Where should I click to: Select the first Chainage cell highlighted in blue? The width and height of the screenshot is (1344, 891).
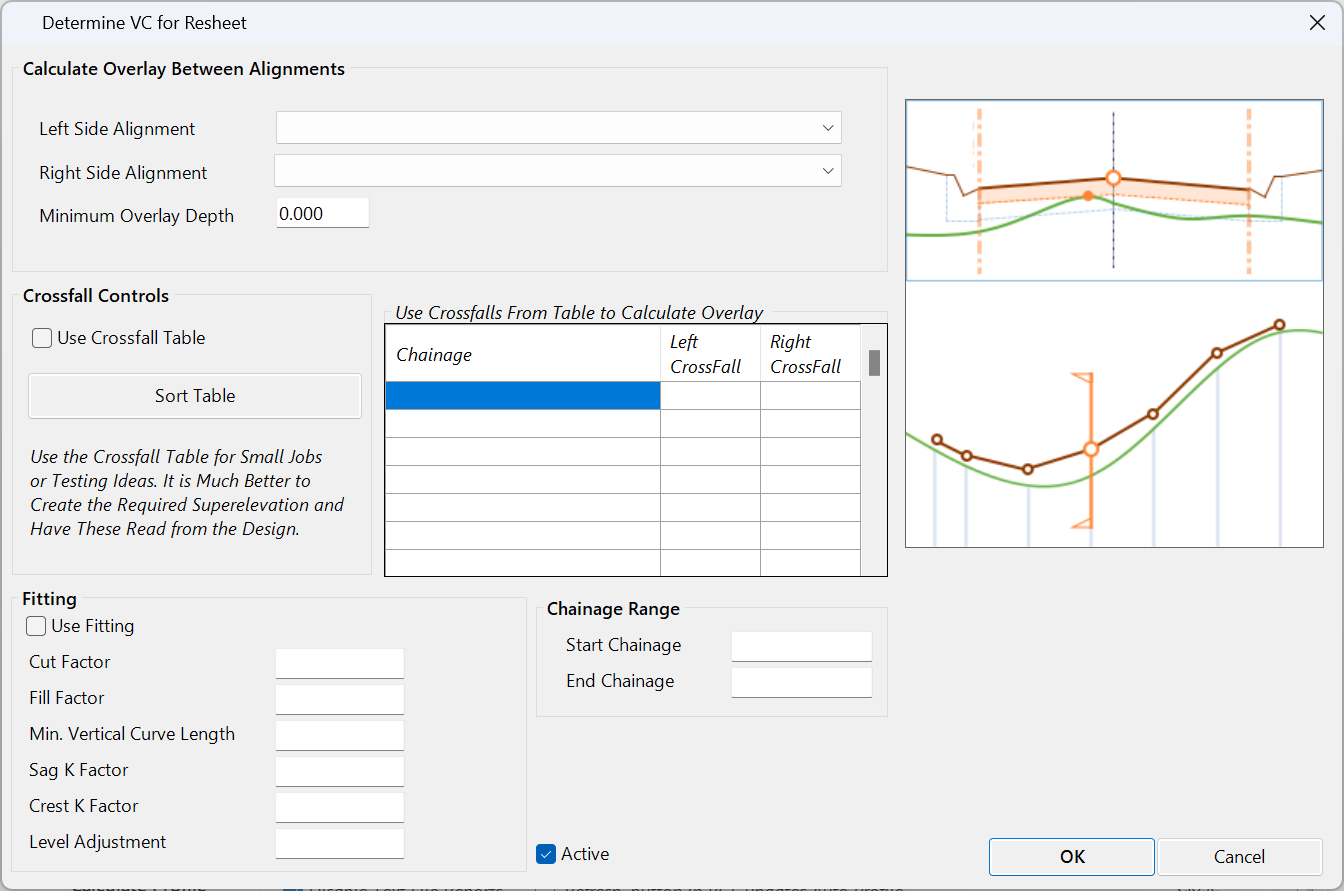tap(523, 396)
